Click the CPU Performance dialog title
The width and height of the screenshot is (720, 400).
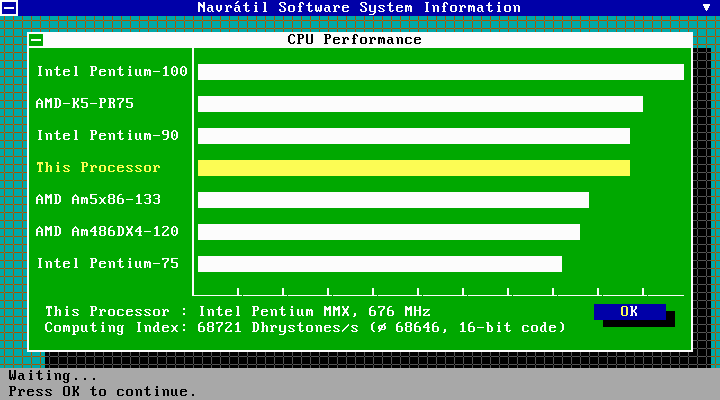(354, 39)
